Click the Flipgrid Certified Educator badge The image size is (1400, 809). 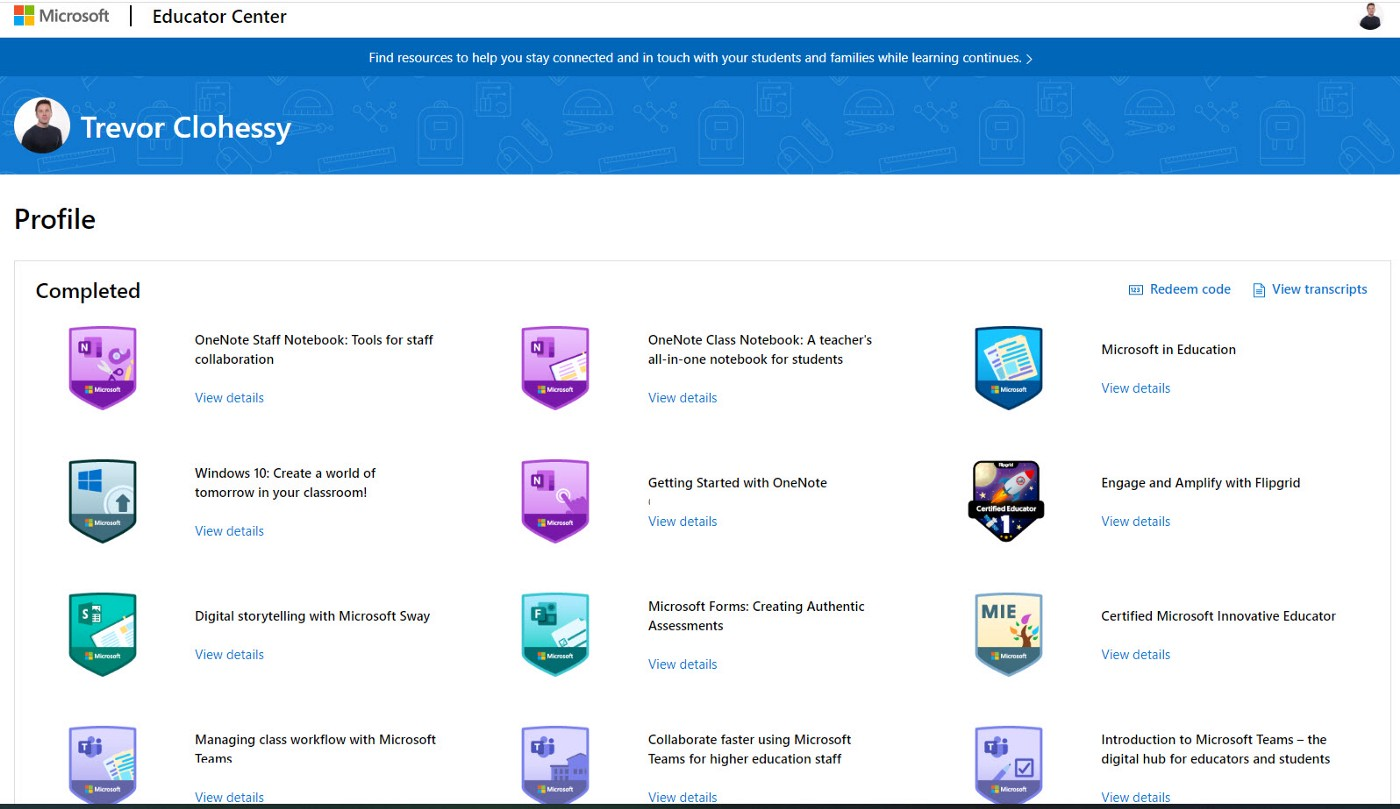[x=1006, y=500]
